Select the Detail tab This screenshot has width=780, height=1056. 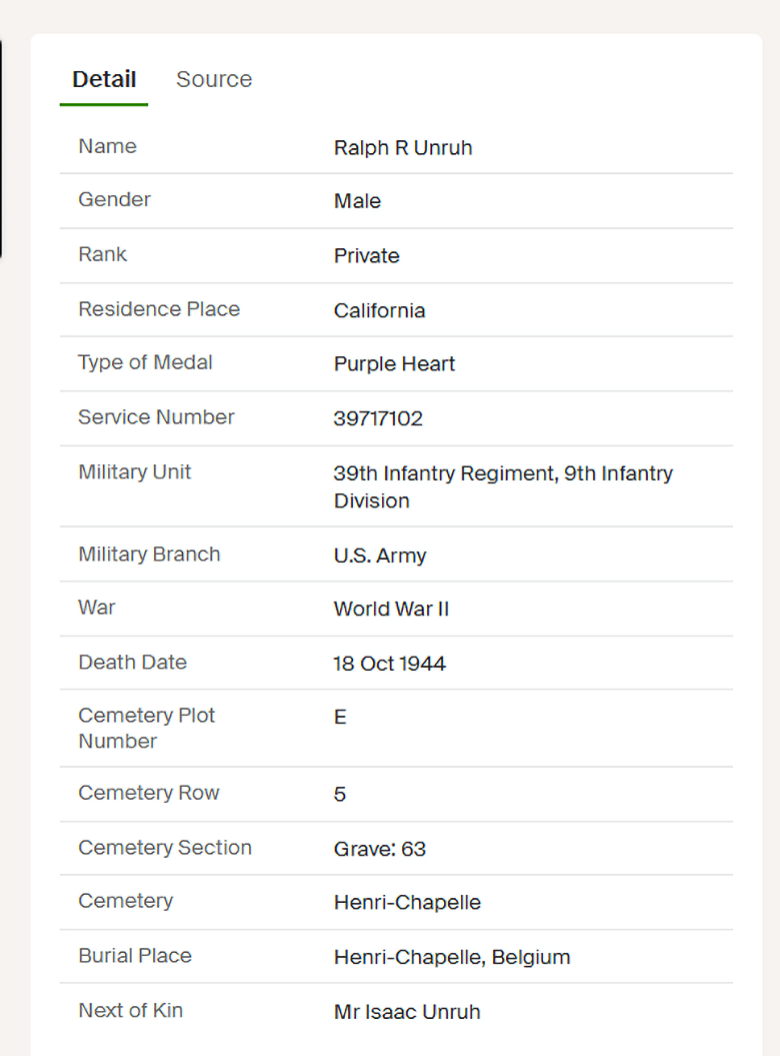(103, 79)
